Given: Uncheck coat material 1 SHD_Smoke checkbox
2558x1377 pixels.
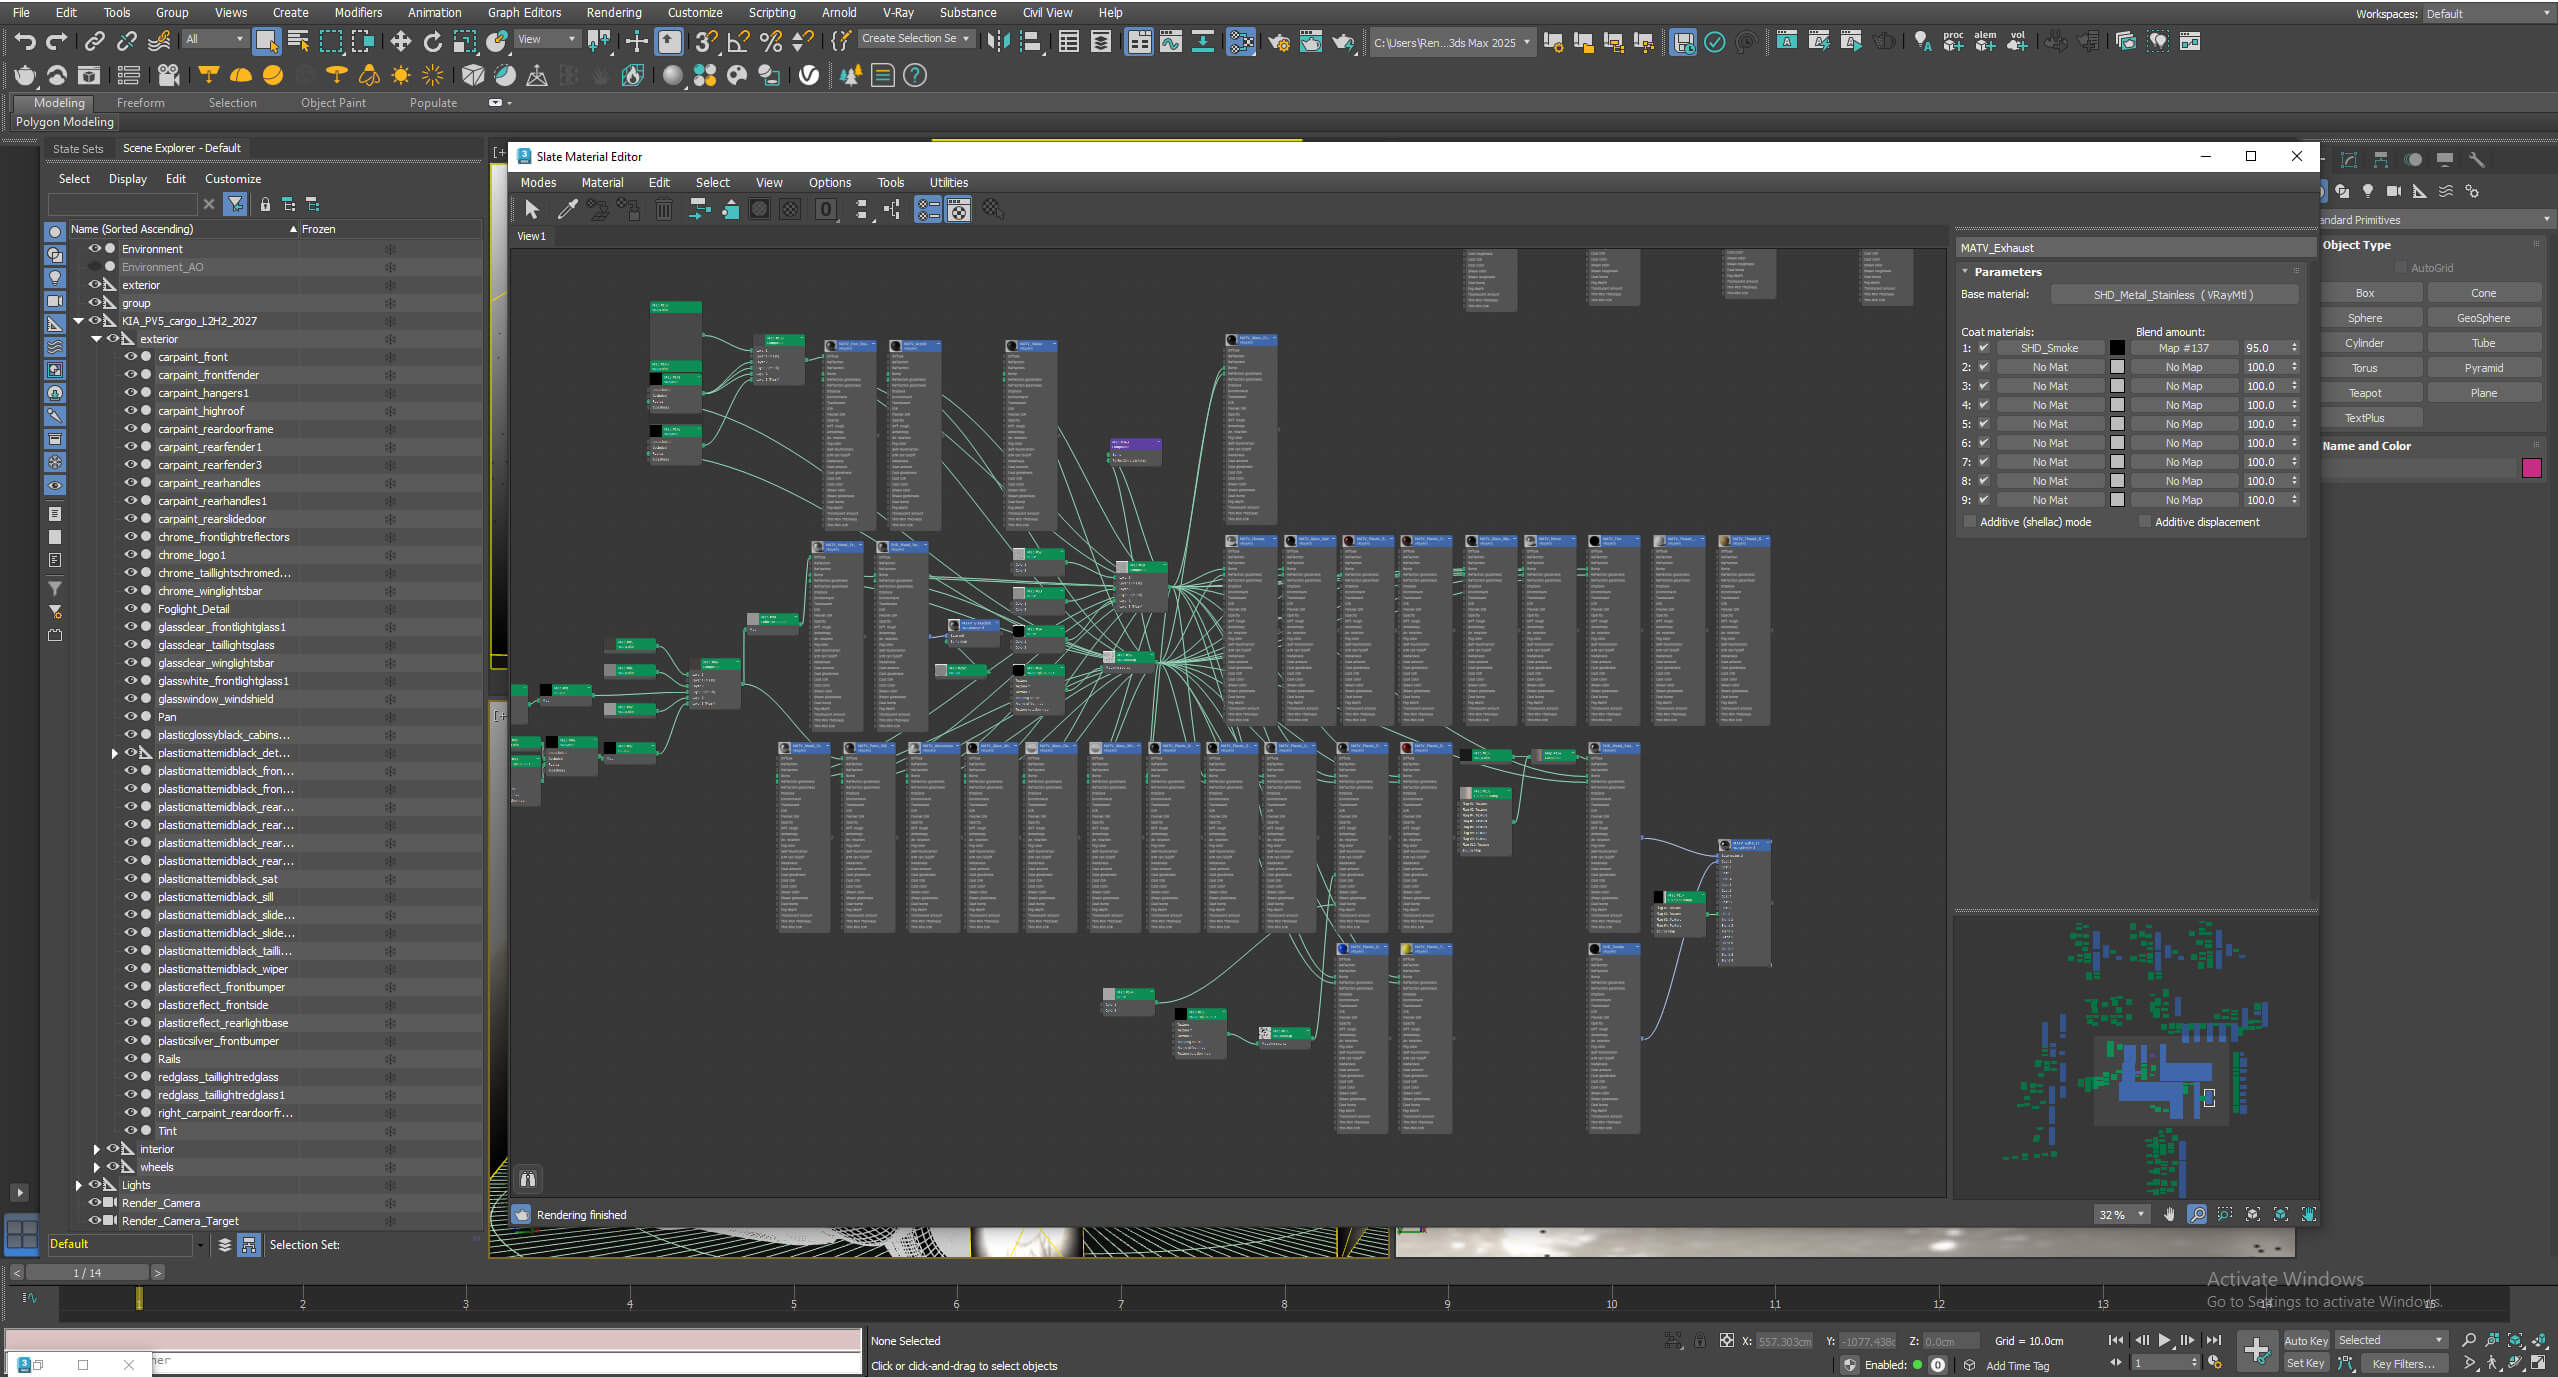Looking at the screenshot, I should coord(1984,348).
